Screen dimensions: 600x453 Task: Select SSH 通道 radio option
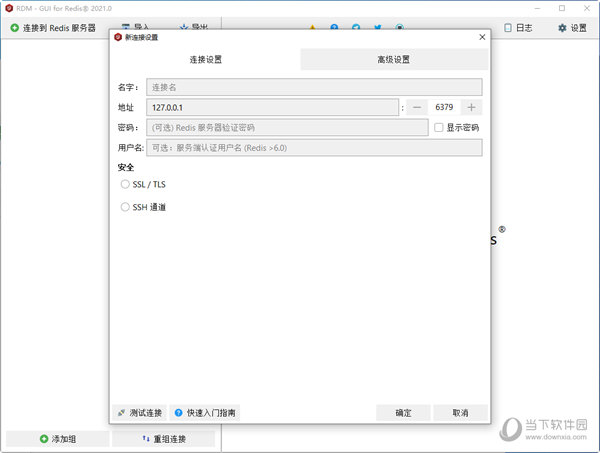coord(125,207)
